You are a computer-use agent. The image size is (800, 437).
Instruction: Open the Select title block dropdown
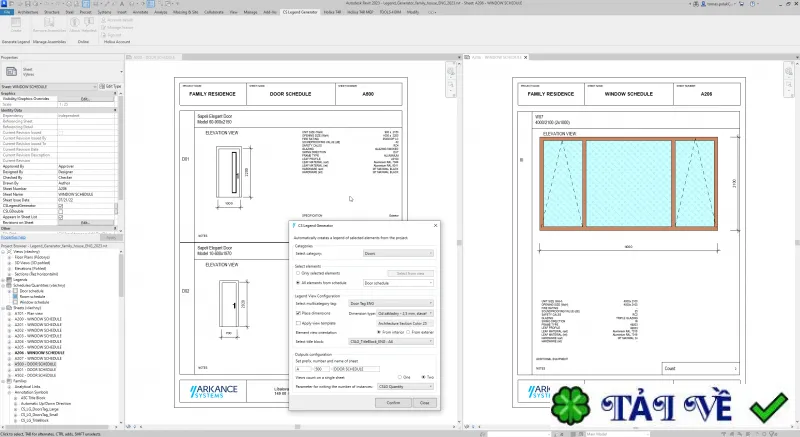[391, 342]
